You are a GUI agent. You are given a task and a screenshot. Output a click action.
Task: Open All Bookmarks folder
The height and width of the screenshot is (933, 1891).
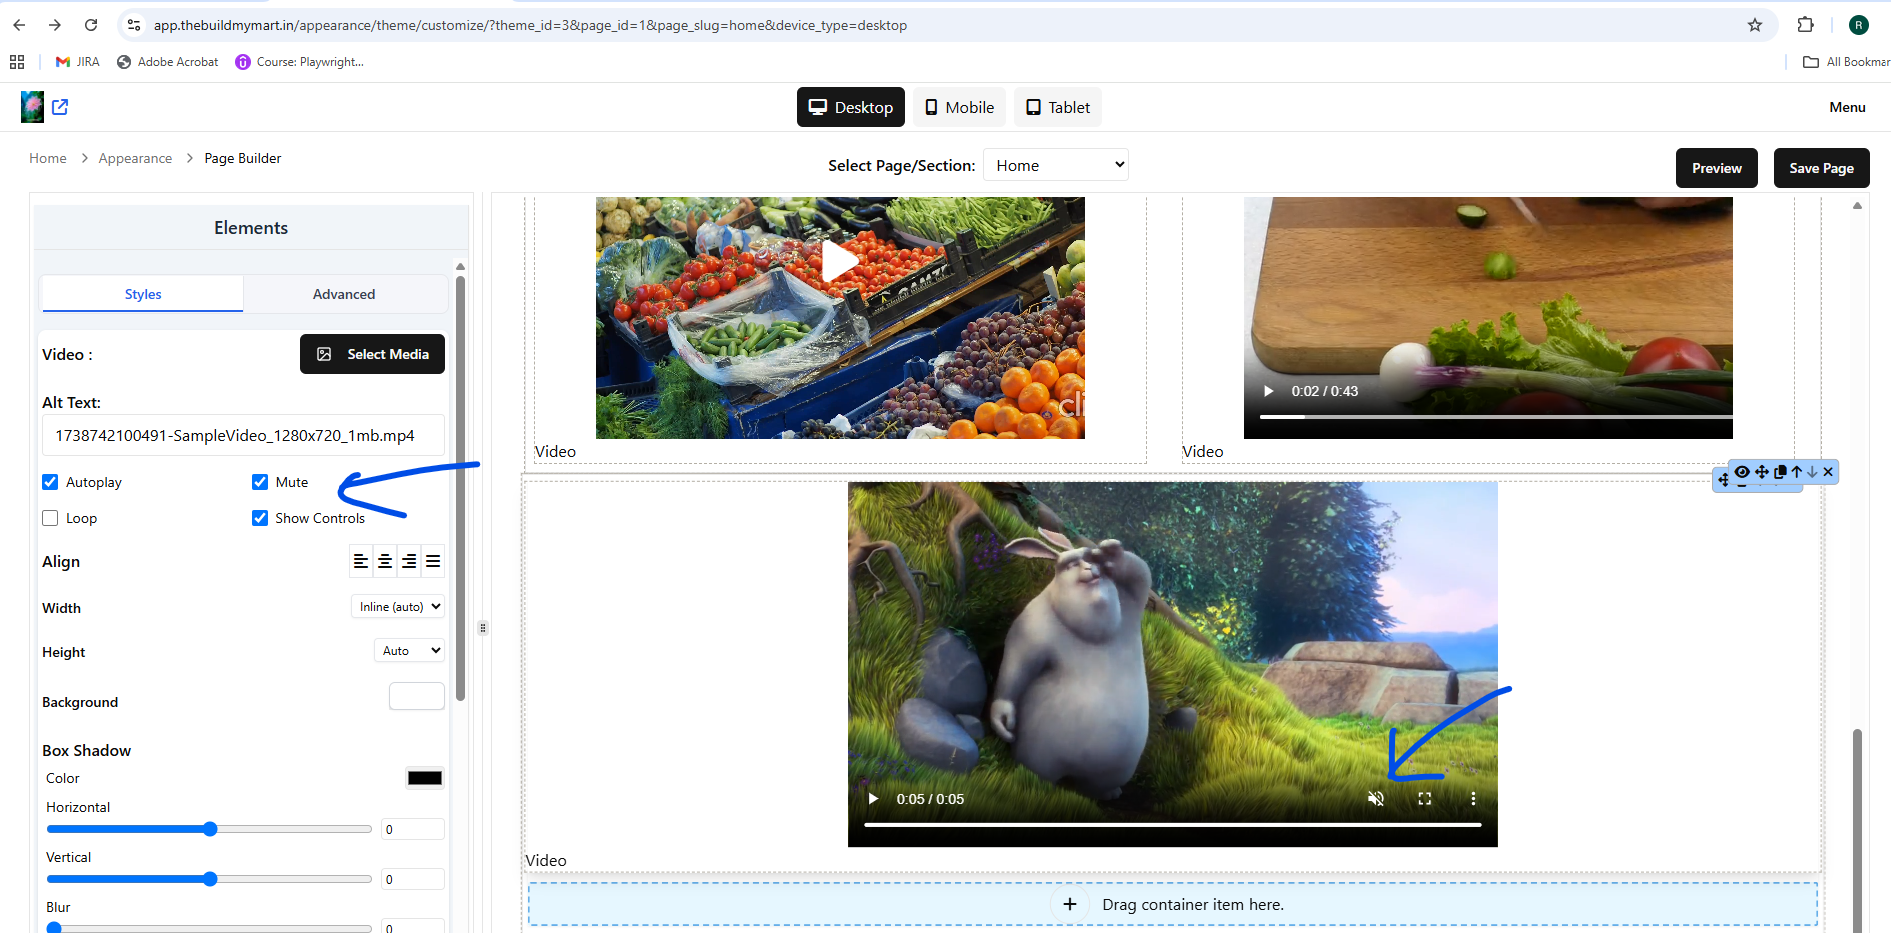[1846, 62]
